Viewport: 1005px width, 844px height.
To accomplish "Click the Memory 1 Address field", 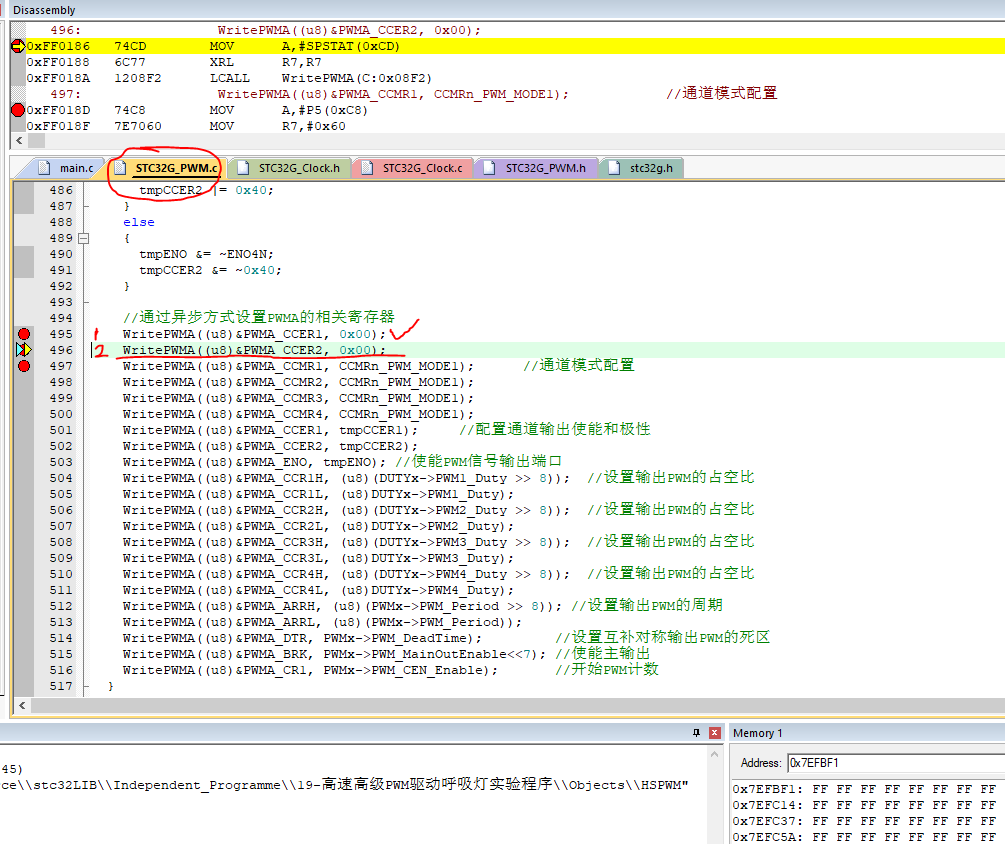I will tap(895, 763).
